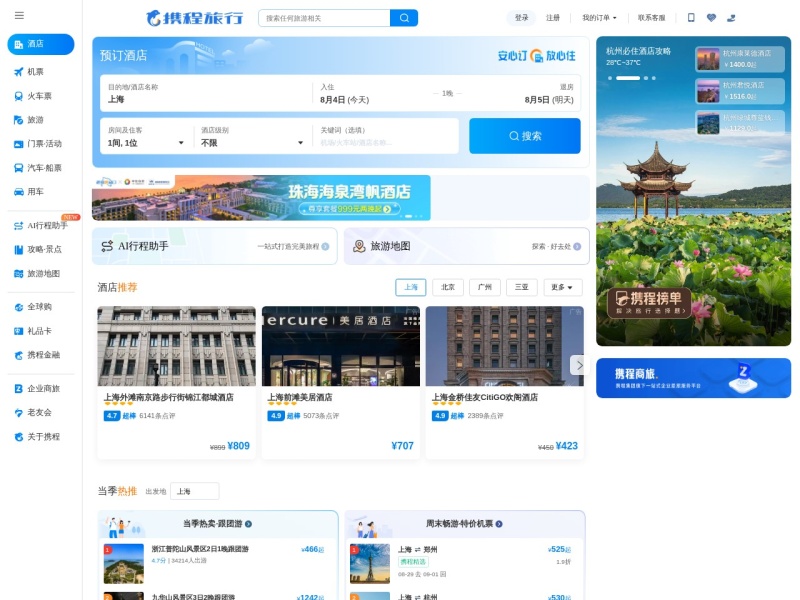The width and height of the screenshot is (800, 600).
Task: Click the Ctrip logo
Action: tap(194, 18)
